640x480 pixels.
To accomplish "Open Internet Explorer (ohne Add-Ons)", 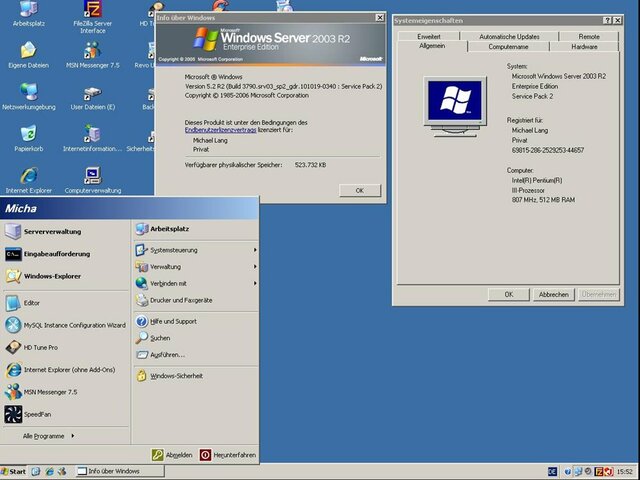I will tap(64, 370).
